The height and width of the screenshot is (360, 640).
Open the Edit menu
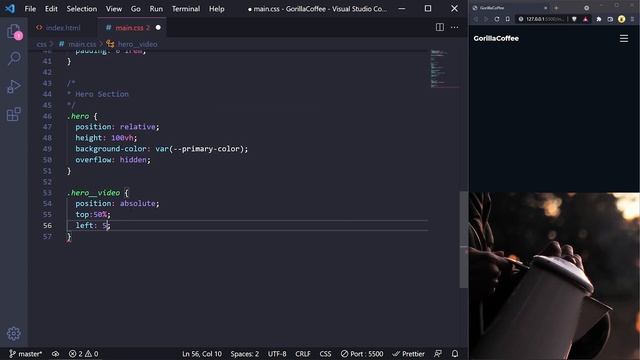tap(51, 9)
